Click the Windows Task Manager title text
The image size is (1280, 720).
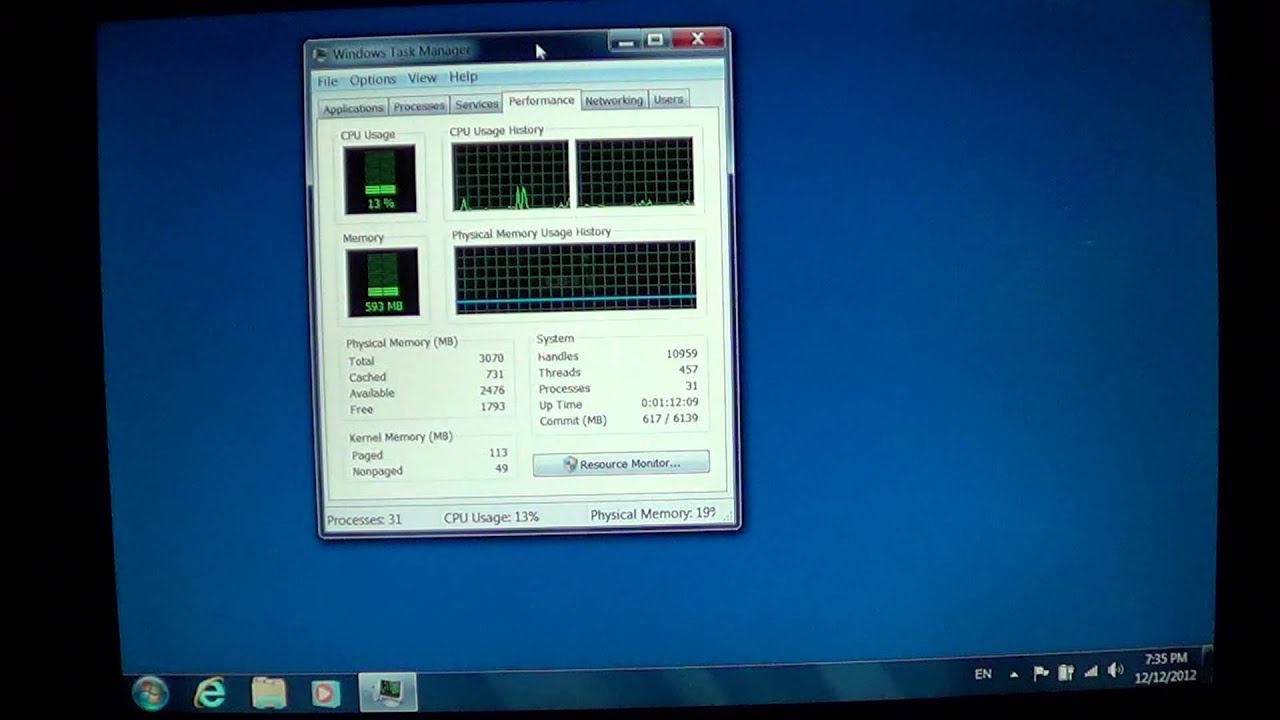pyautogui.click(x=401, y=52)
